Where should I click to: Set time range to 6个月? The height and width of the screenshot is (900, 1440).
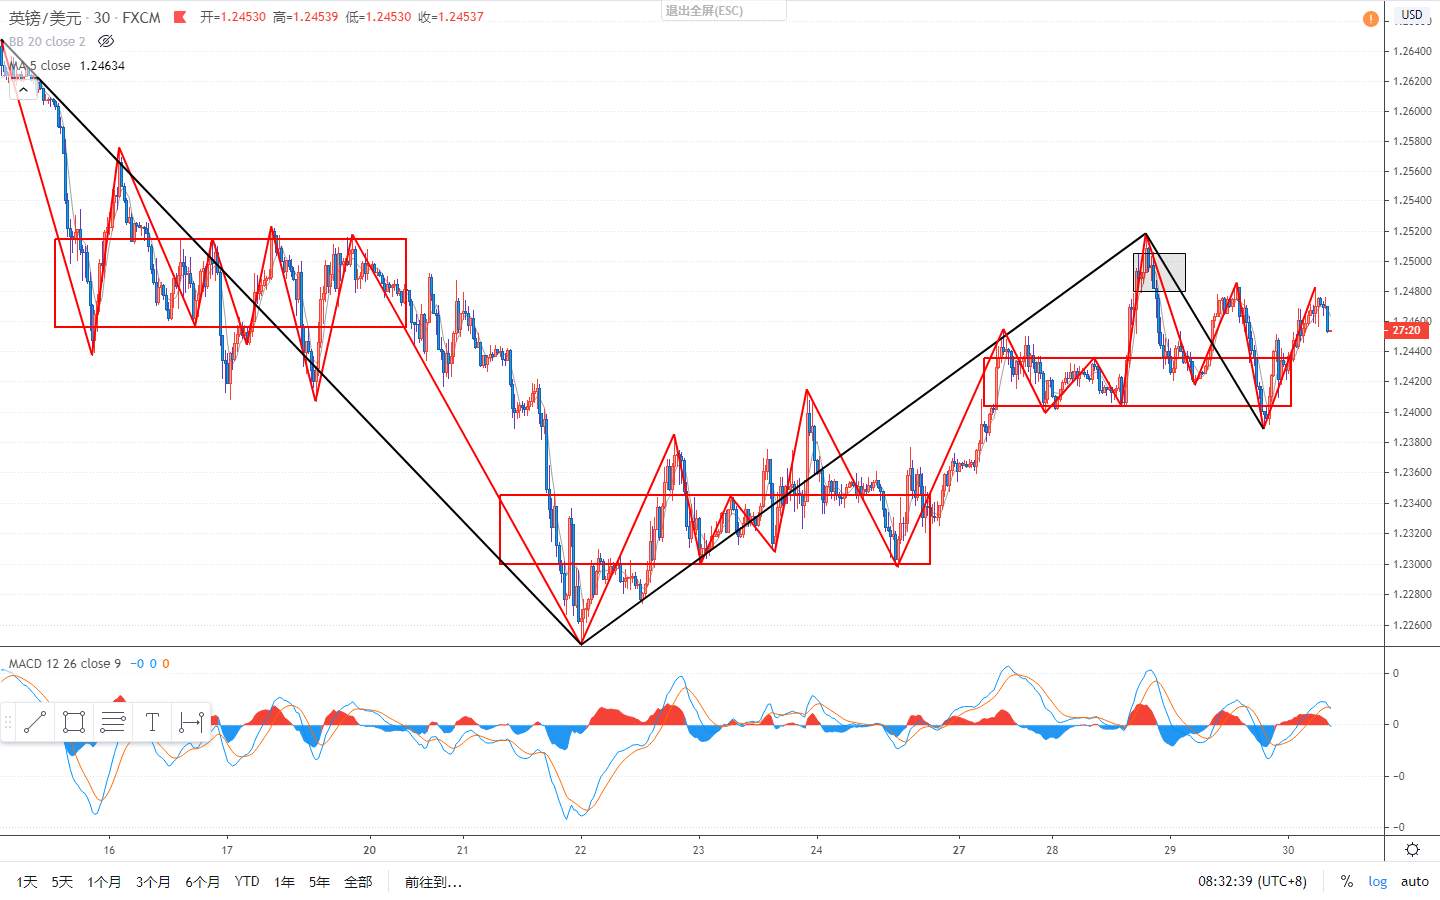202,881
